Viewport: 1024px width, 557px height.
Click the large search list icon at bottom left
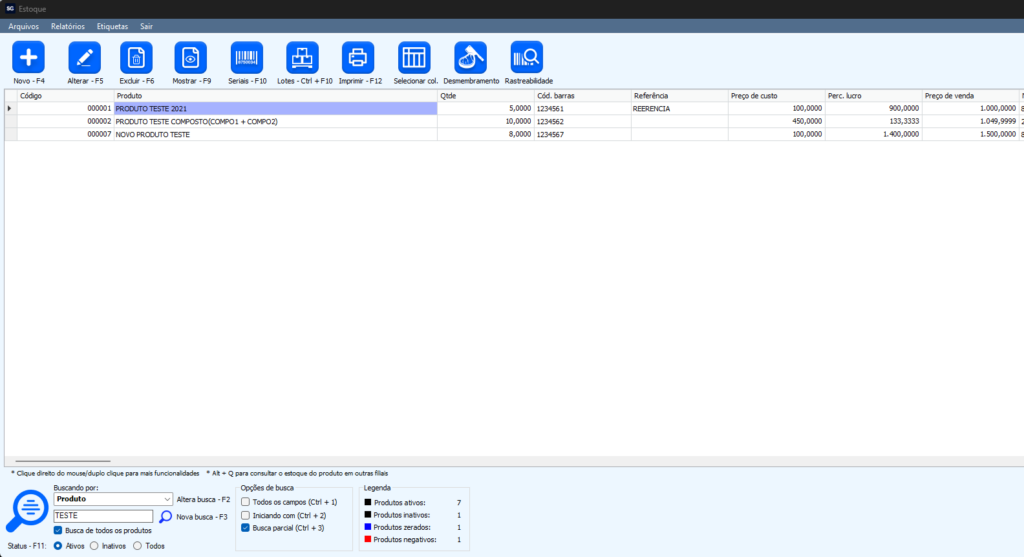(27, 511)
